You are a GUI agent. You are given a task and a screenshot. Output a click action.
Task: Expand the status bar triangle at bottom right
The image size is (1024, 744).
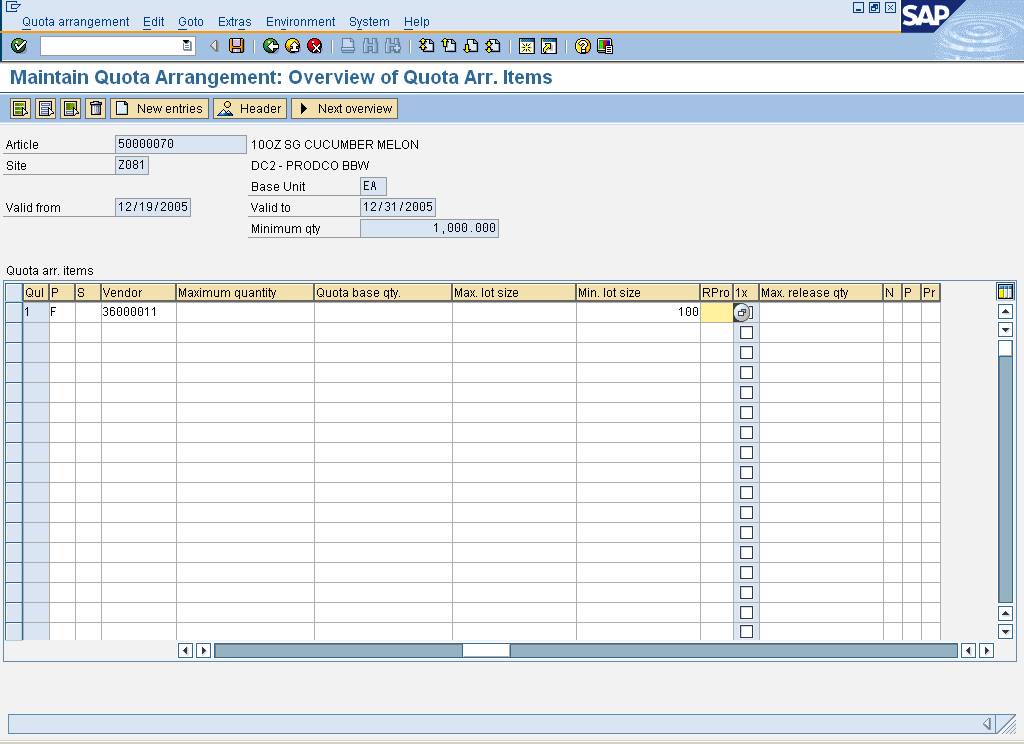pos(987,724)
